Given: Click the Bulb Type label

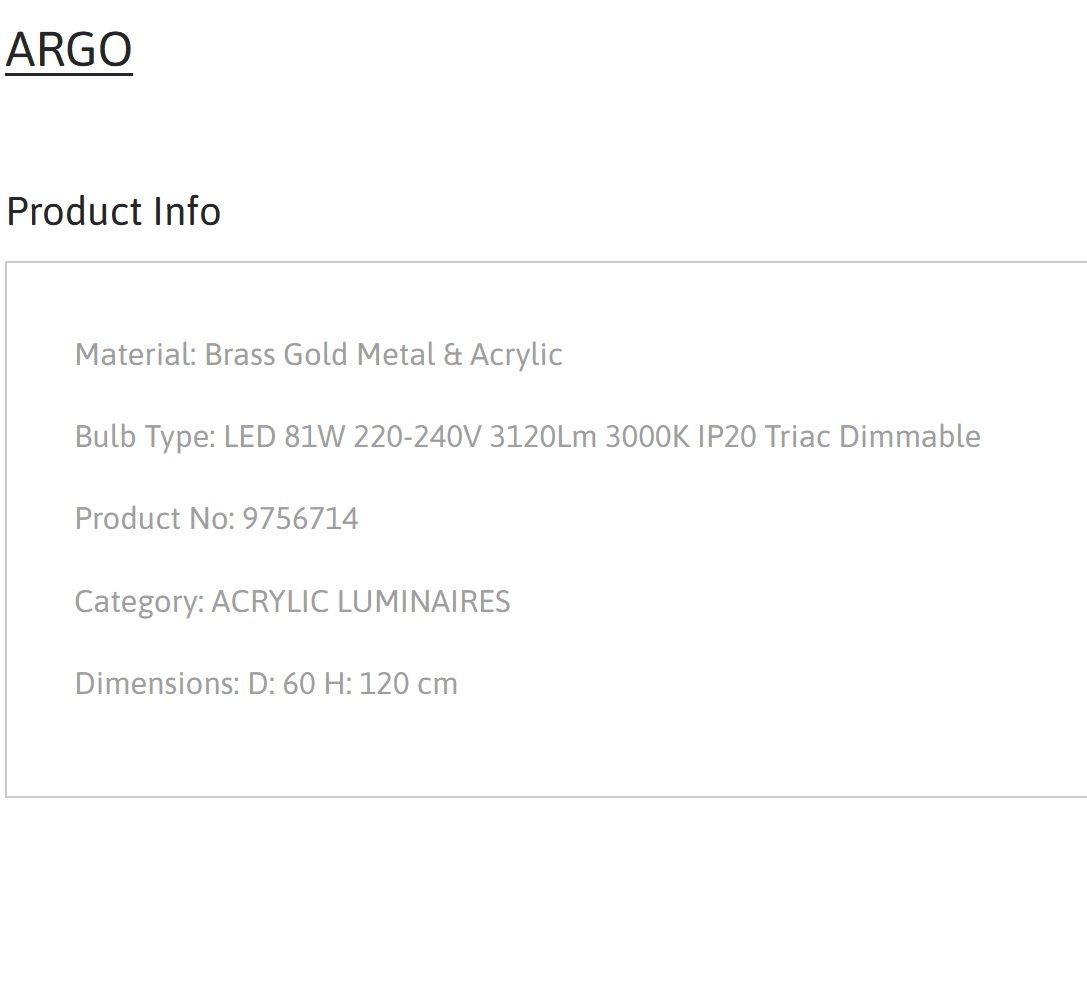Looking at the screenshot, I should click(146, 437).
